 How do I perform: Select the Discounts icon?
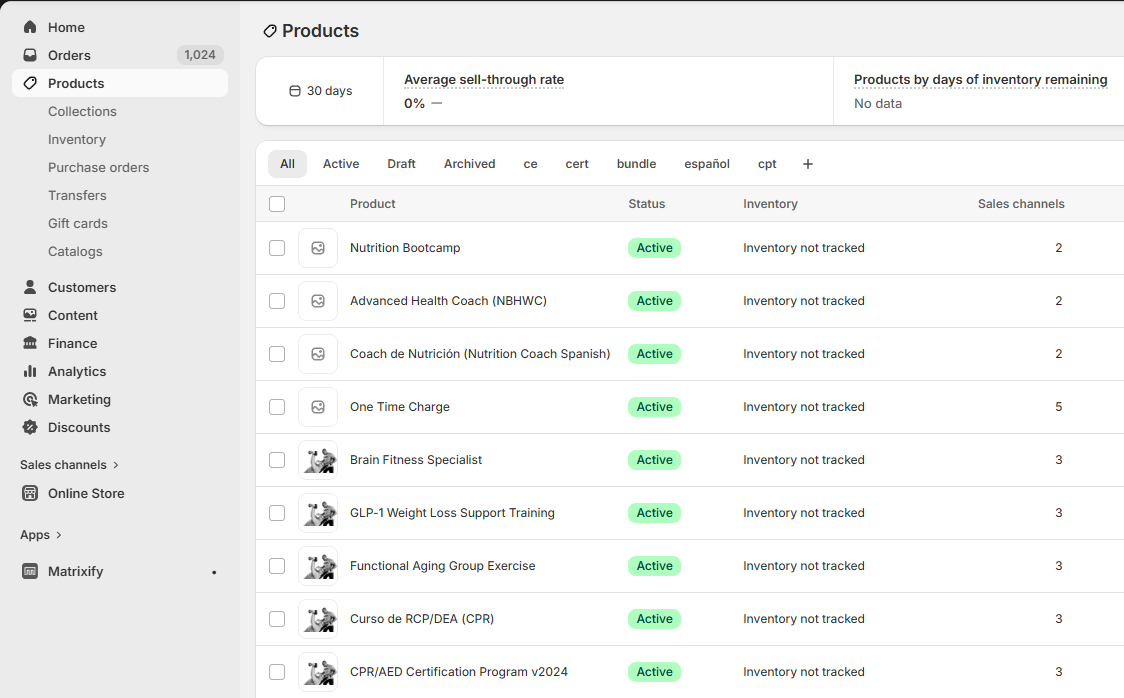point(29,427)
